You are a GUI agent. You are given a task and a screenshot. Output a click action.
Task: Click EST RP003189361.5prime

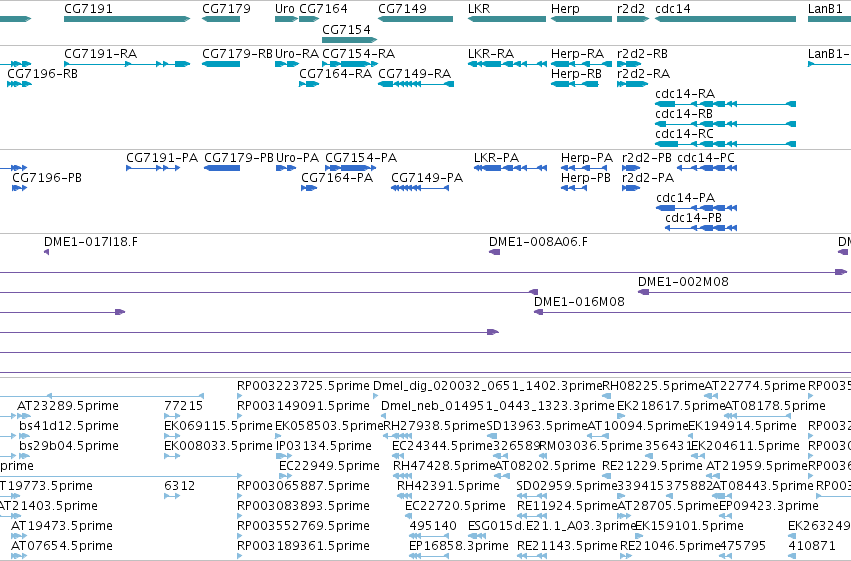coord(303,546)
